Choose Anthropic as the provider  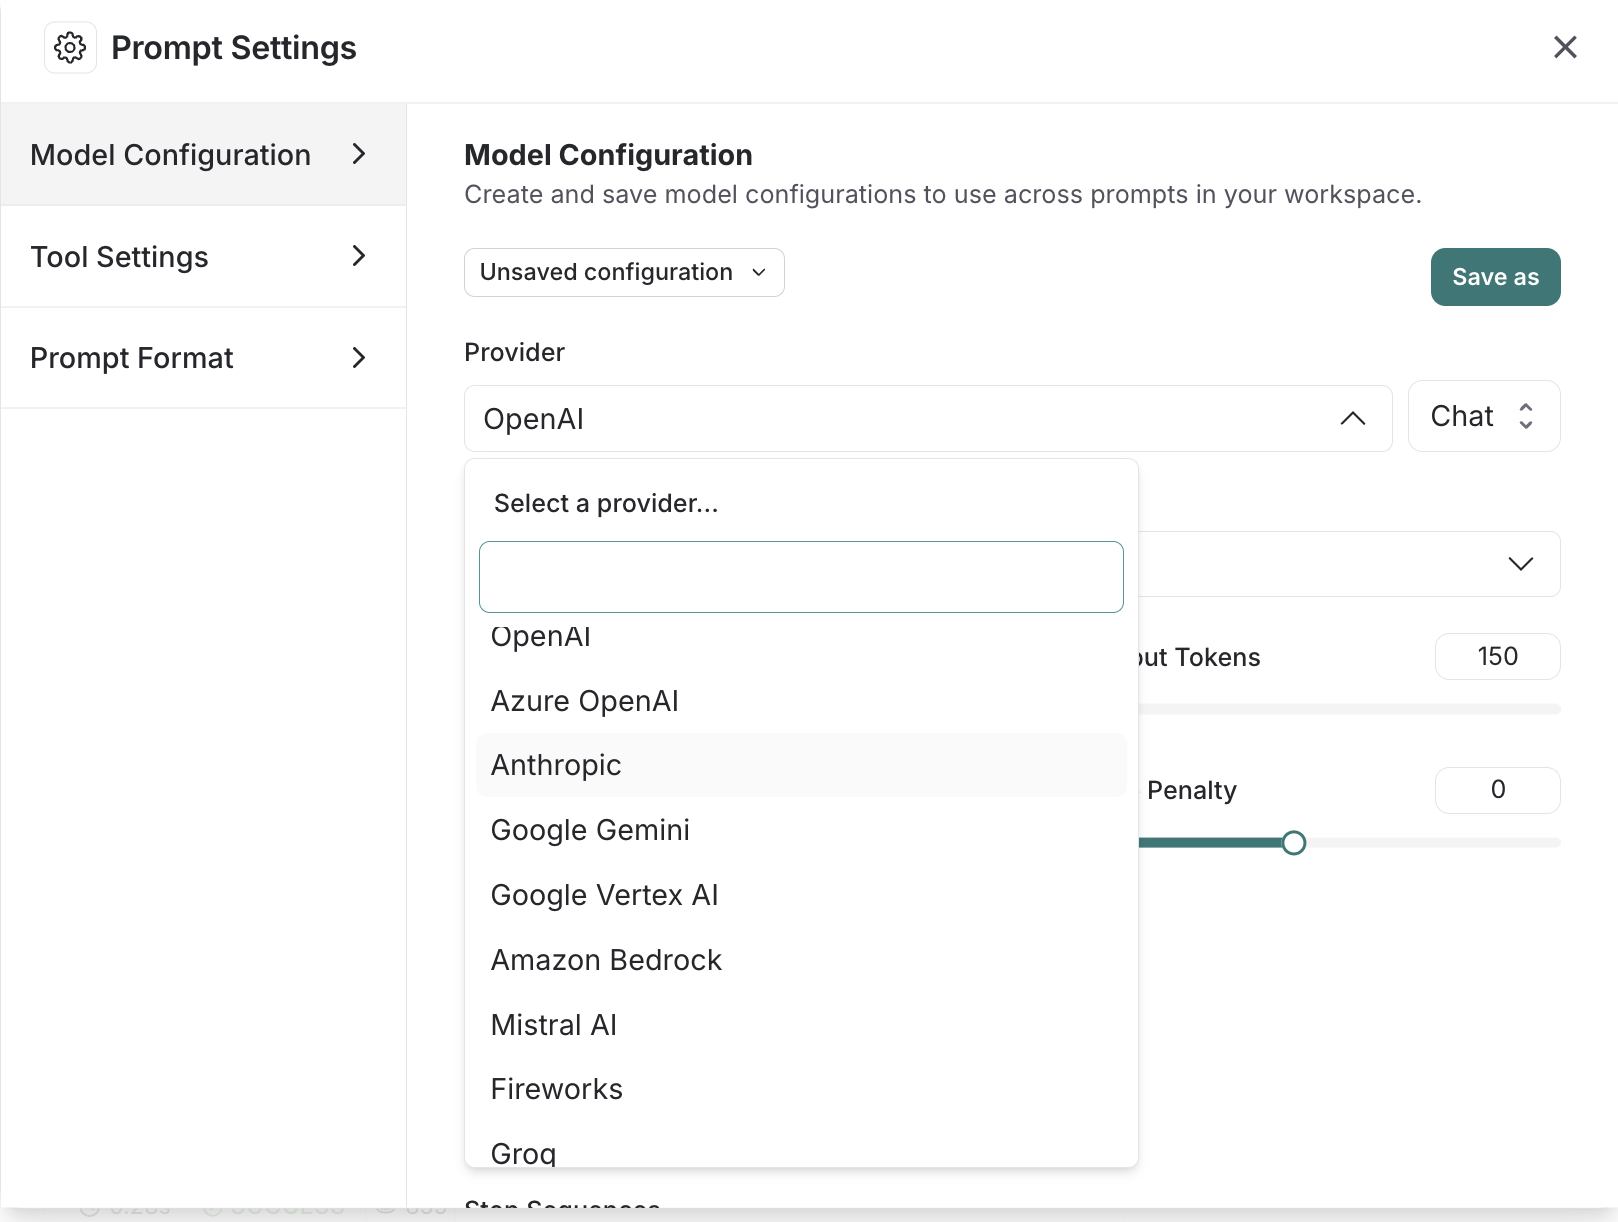[556, 765]
